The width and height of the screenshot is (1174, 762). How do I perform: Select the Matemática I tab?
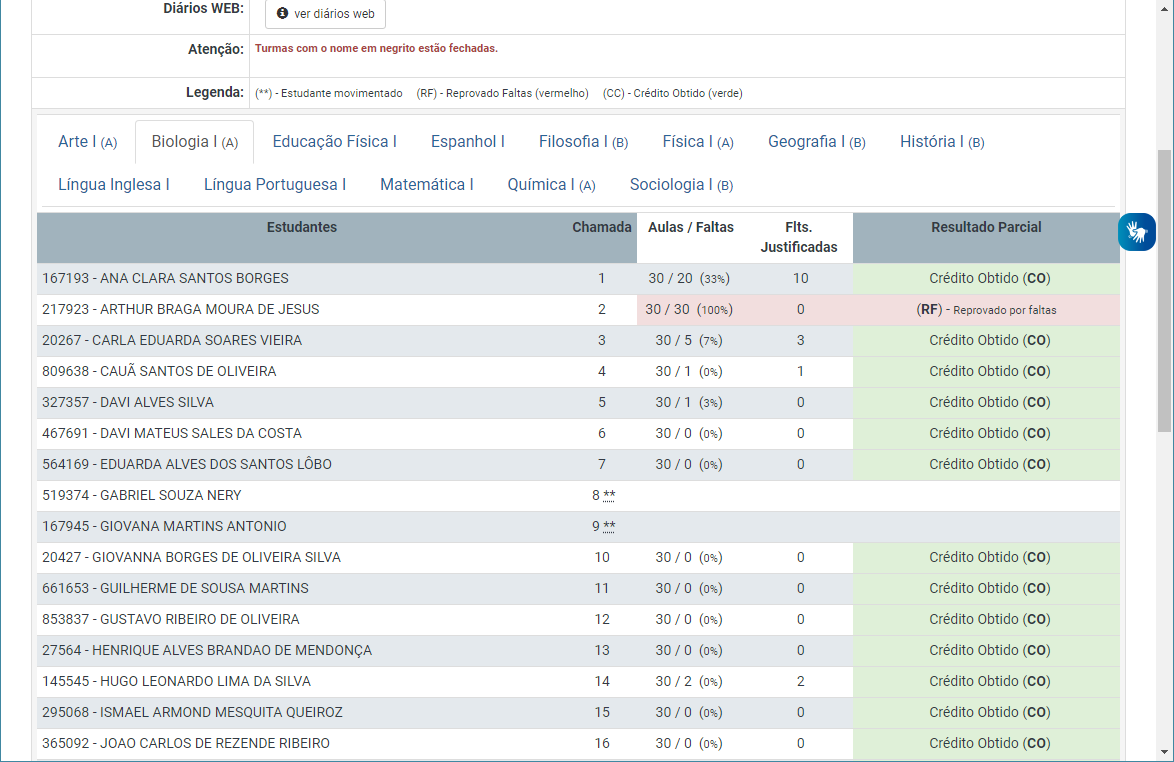click(427, 185)
